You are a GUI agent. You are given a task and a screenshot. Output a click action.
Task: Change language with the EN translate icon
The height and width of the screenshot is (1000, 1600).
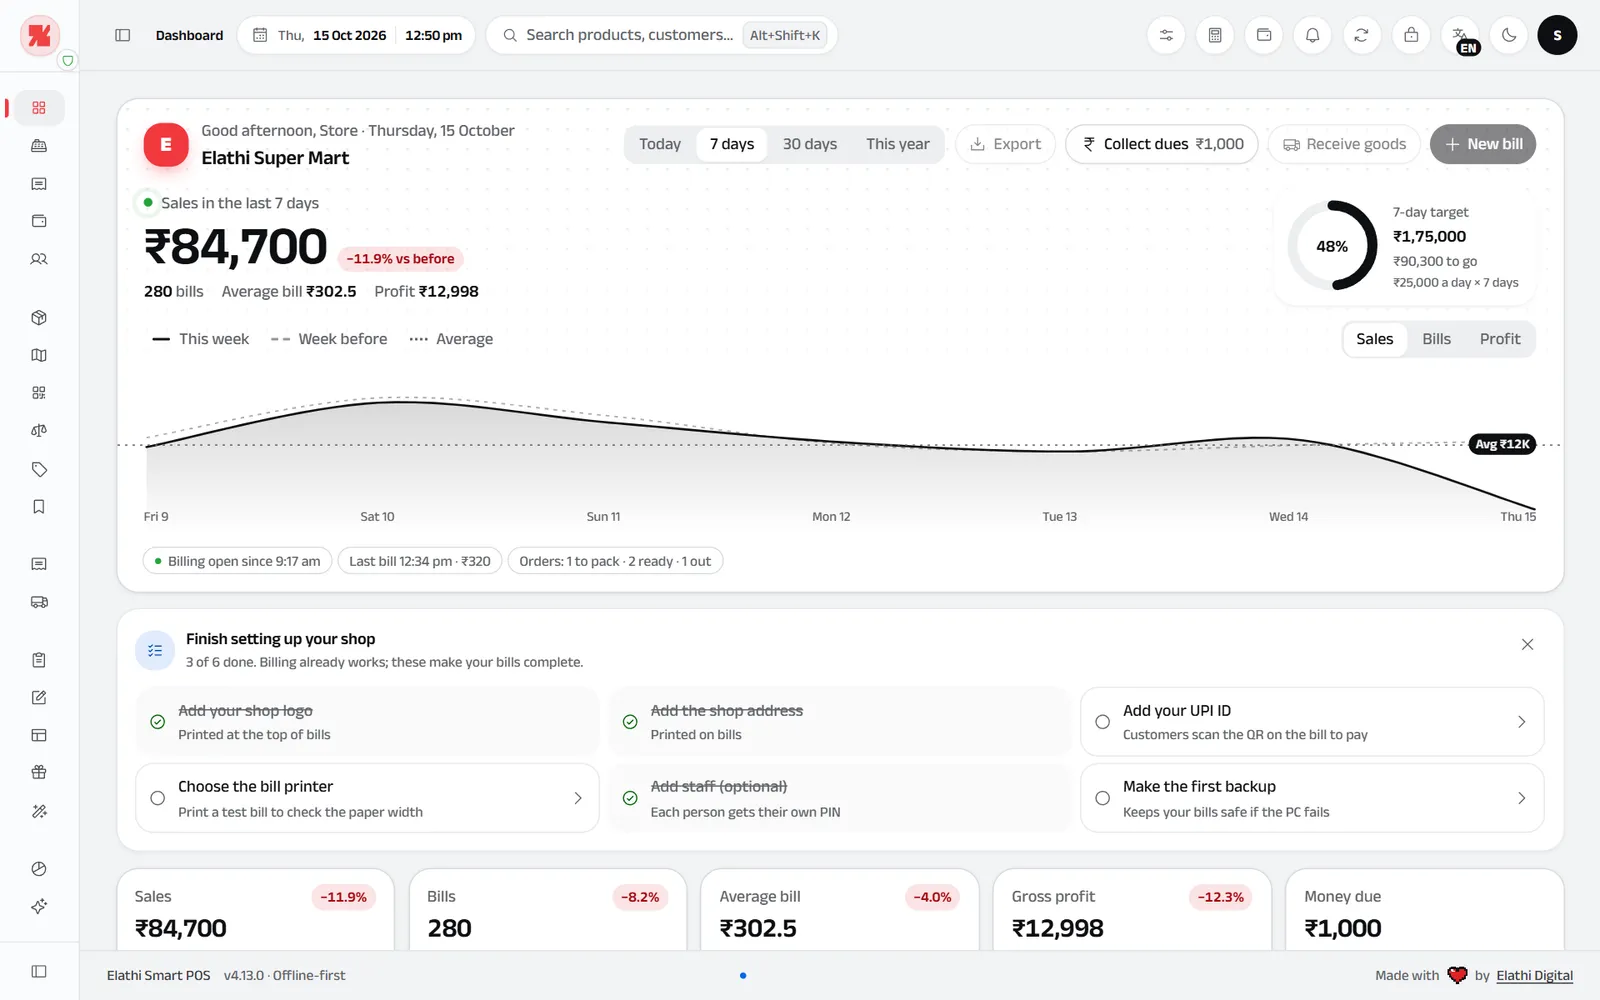coord(1460,36)
